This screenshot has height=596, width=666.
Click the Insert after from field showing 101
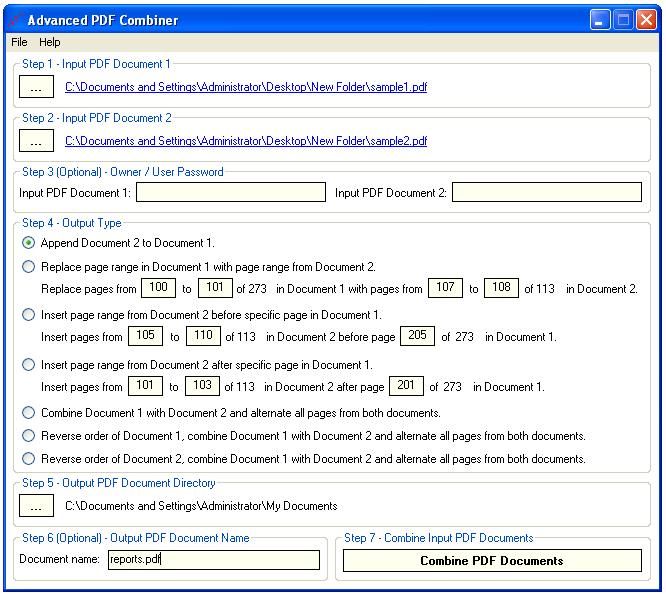pyautogui.click(x=145, y=386)
